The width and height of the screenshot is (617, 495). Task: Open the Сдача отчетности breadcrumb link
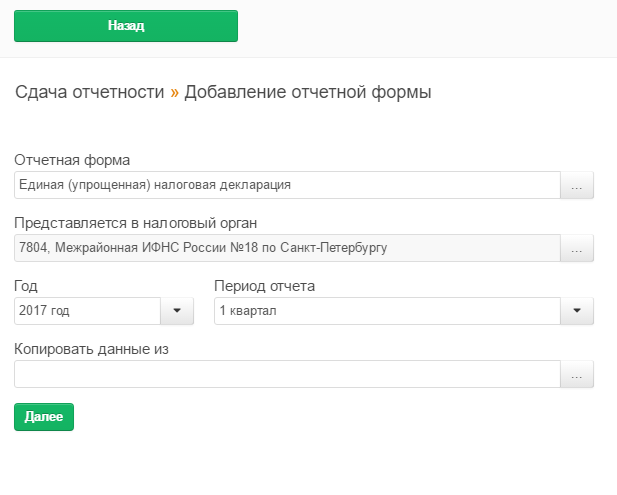(89, 93)
